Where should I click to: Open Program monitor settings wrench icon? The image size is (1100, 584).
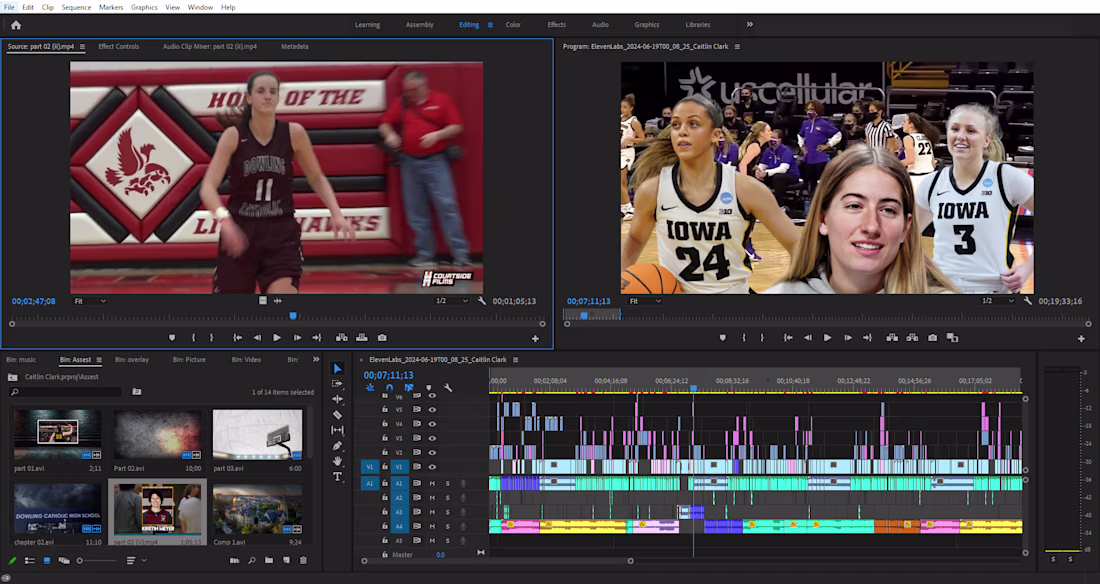click(x=1028, y=300)
